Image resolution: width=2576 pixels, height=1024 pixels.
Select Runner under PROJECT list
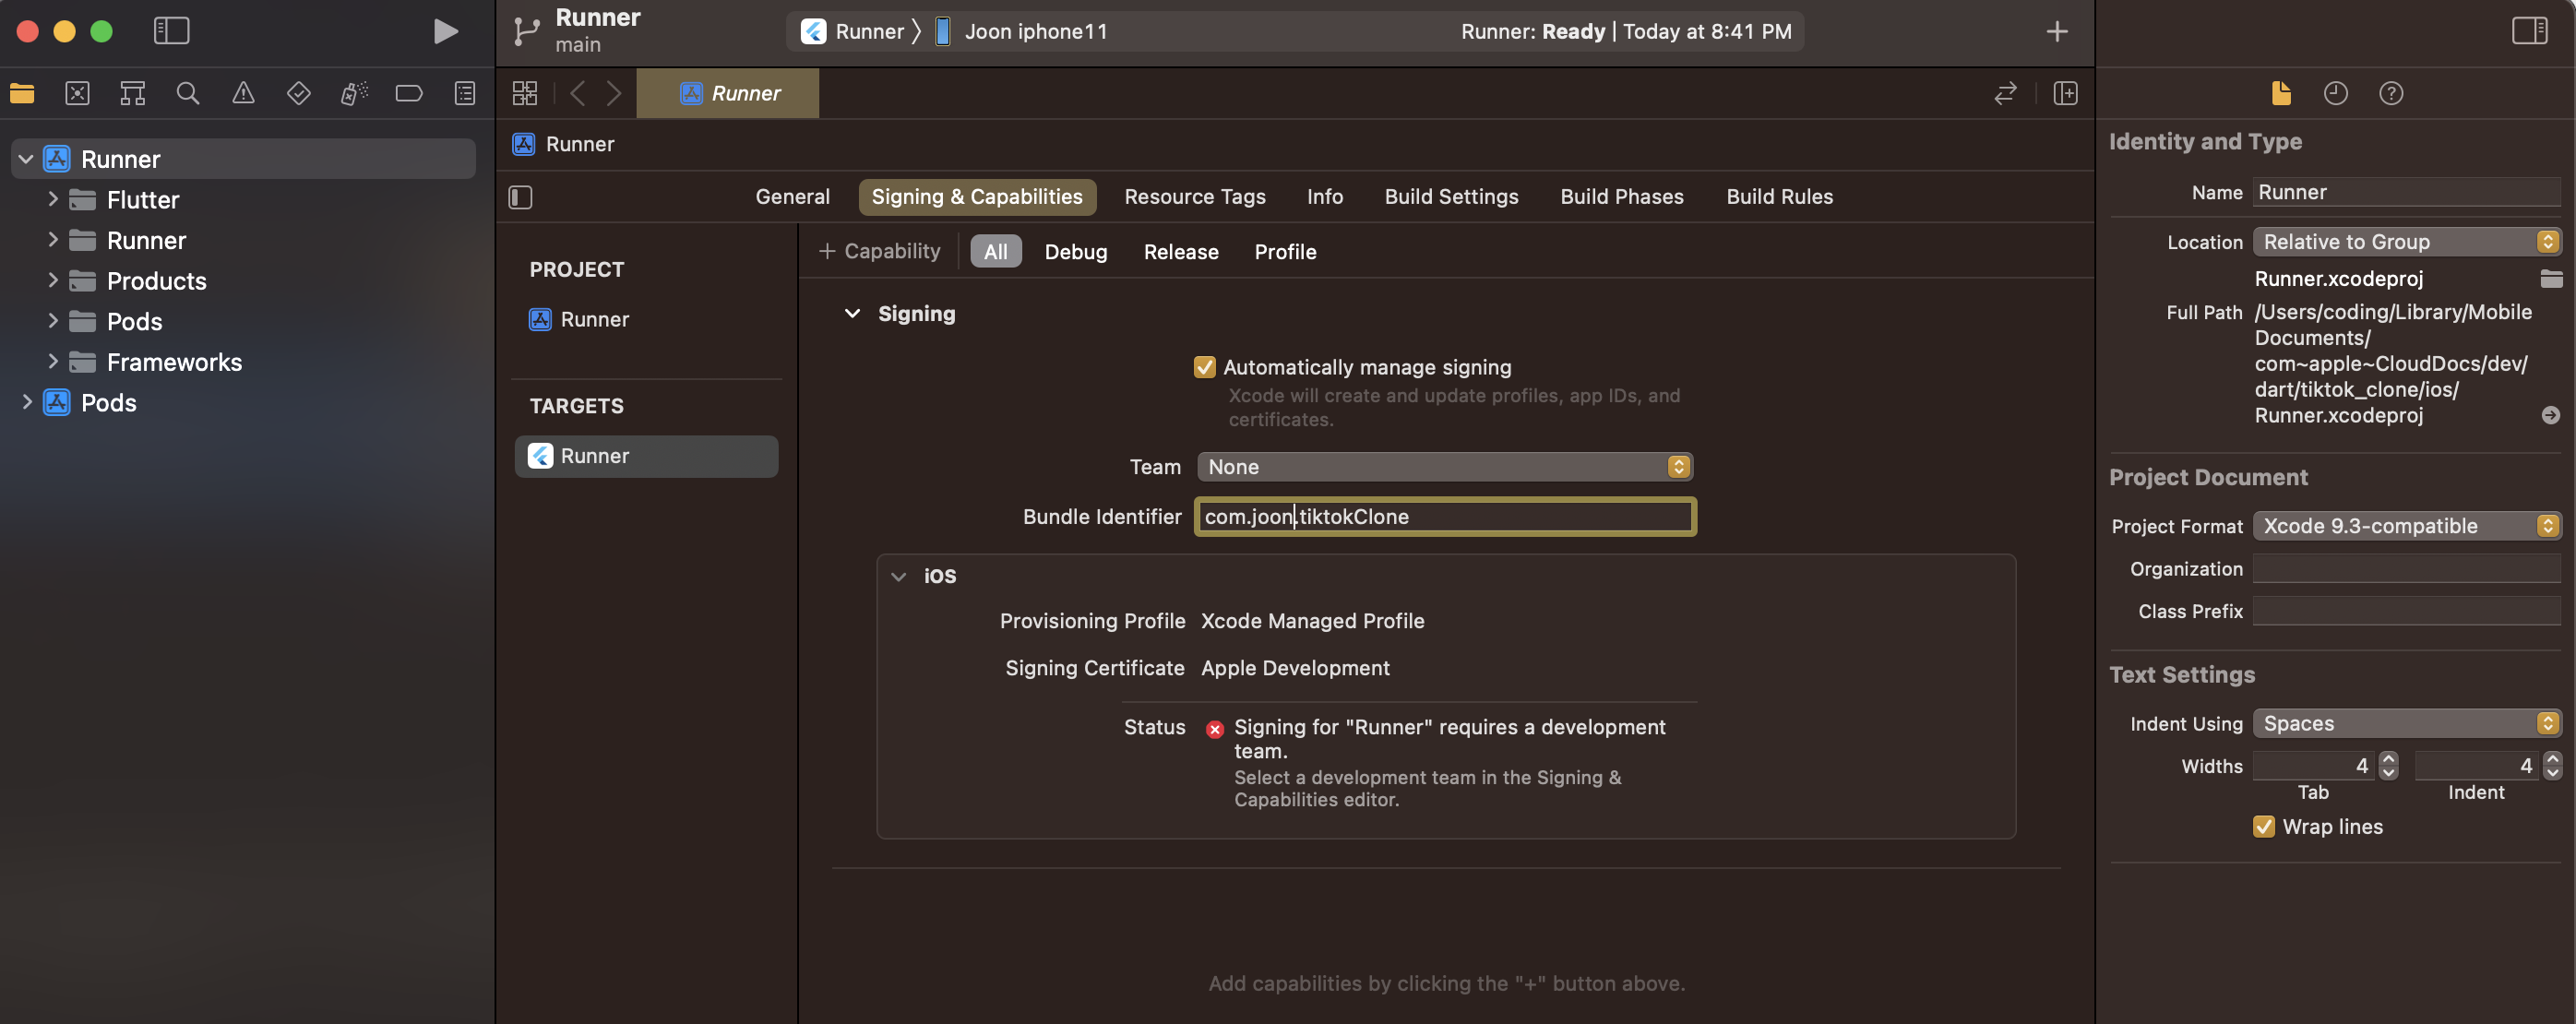(x=594, y=319)
